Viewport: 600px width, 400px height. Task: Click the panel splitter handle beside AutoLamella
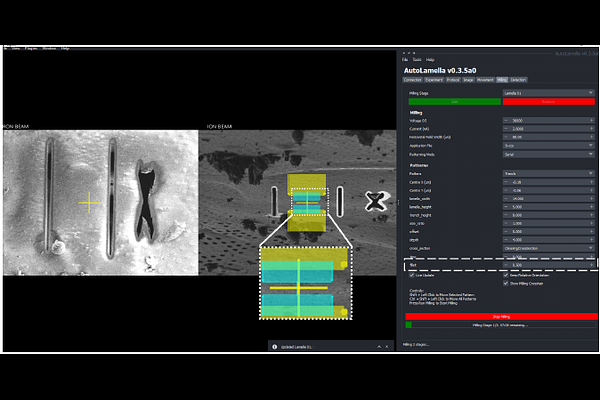tap(398, 202)
